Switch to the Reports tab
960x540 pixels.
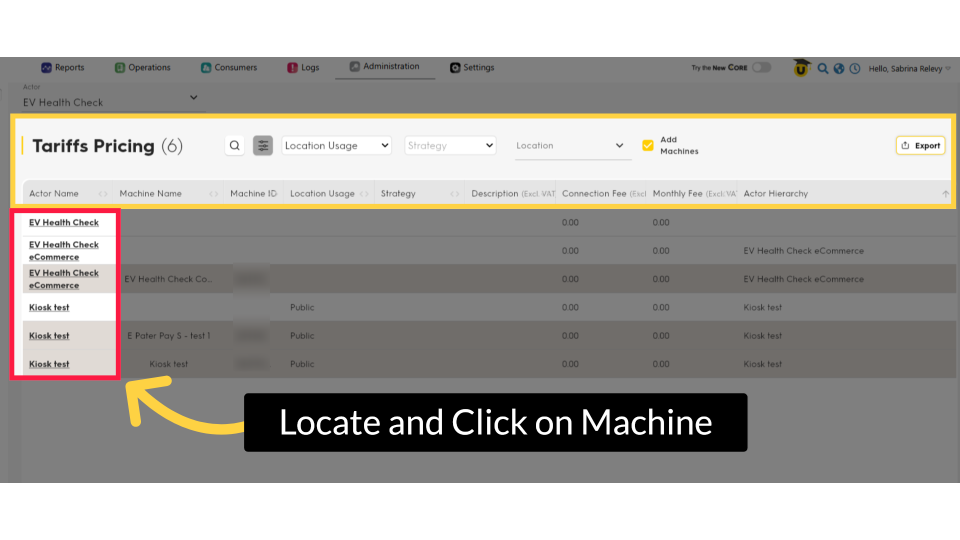[x=62, y=68]
